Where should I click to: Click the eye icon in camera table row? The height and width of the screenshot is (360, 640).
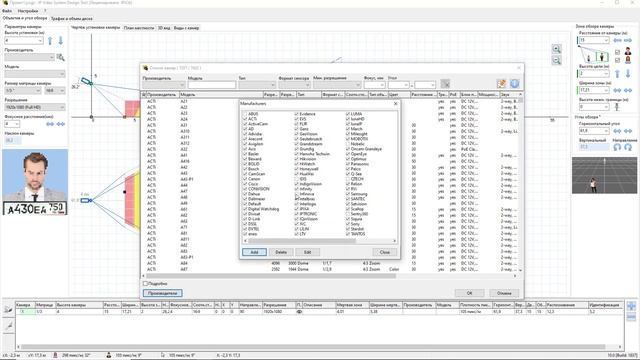point(299,311)
